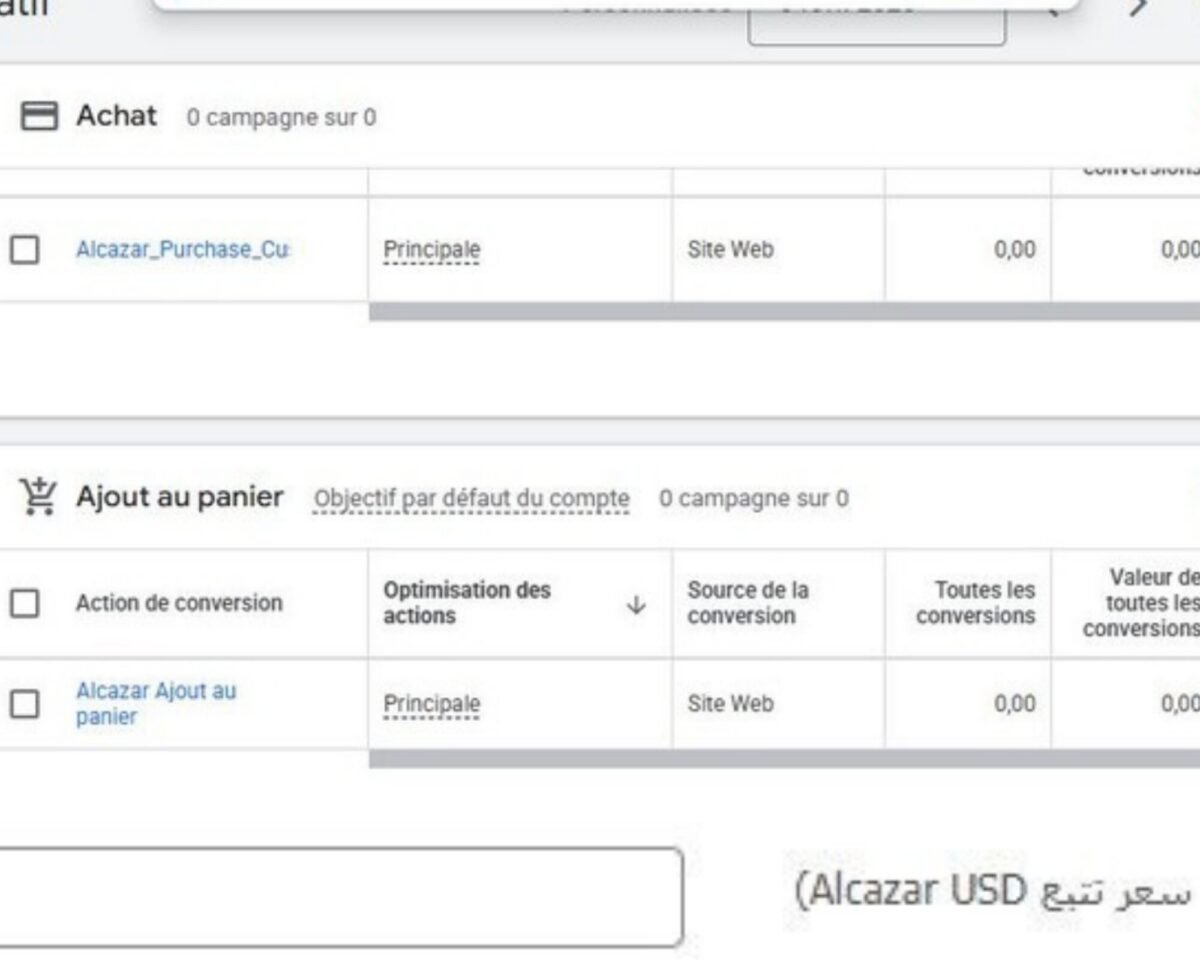Tick the Alcazar_Purchase row checkbox

pyautogui.click(x=25, y=250)
